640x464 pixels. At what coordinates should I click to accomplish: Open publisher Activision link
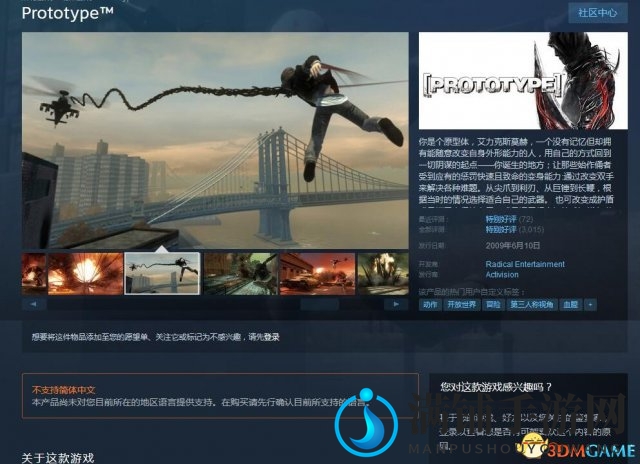502,275
